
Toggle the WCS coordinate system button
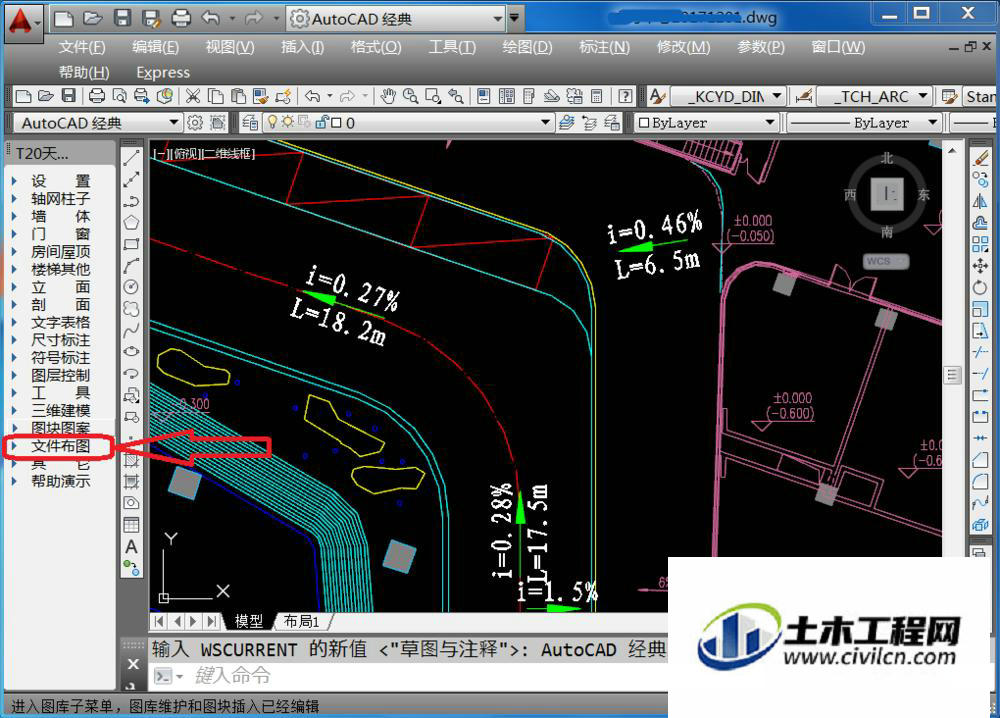(x=886, y=261)
